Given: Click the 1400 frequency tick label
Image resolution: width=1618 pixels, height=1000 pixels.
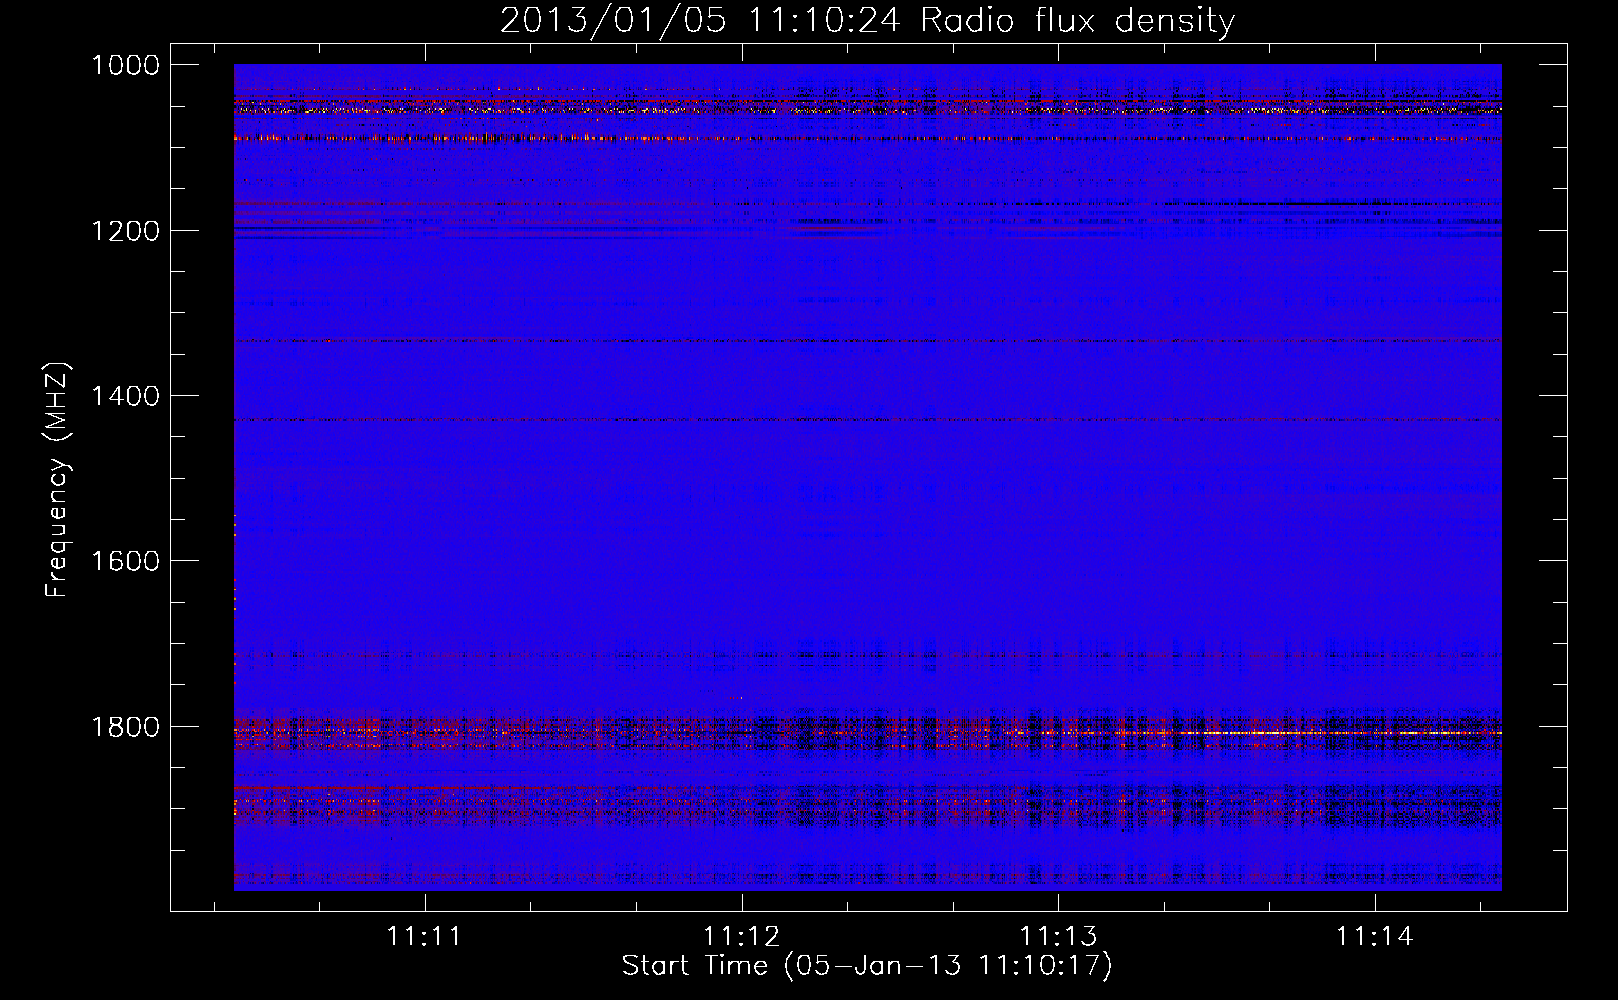Looking at the screenshot, I should [125, 396].
